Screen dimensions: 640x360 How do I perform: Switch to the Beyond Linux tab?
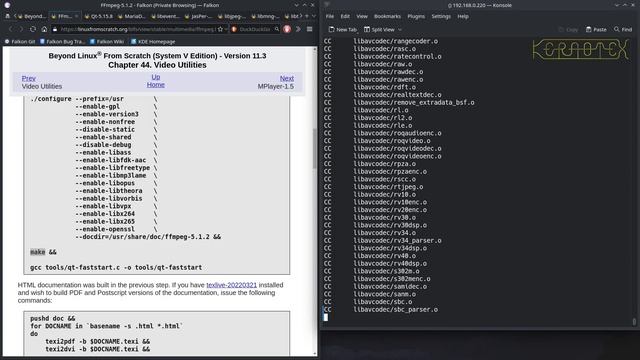tap(31, 16)
